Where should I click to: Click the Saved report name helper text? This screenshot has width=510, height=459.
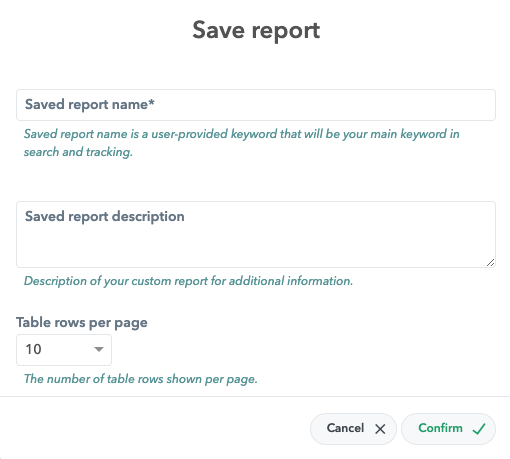[242, 143]
